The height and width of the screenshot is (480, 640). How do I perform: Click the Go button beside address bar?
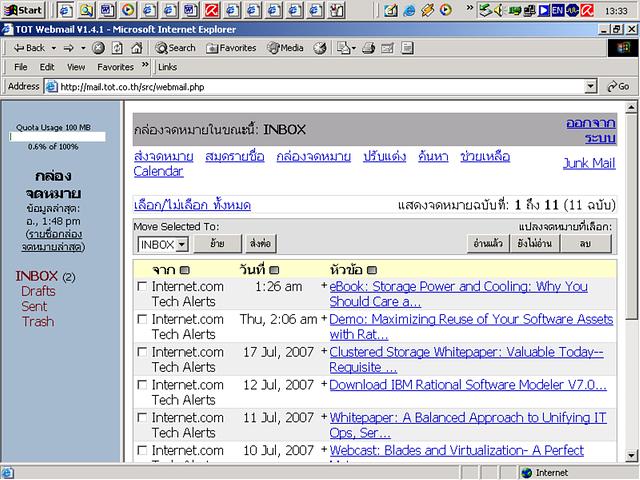(618, 87)
